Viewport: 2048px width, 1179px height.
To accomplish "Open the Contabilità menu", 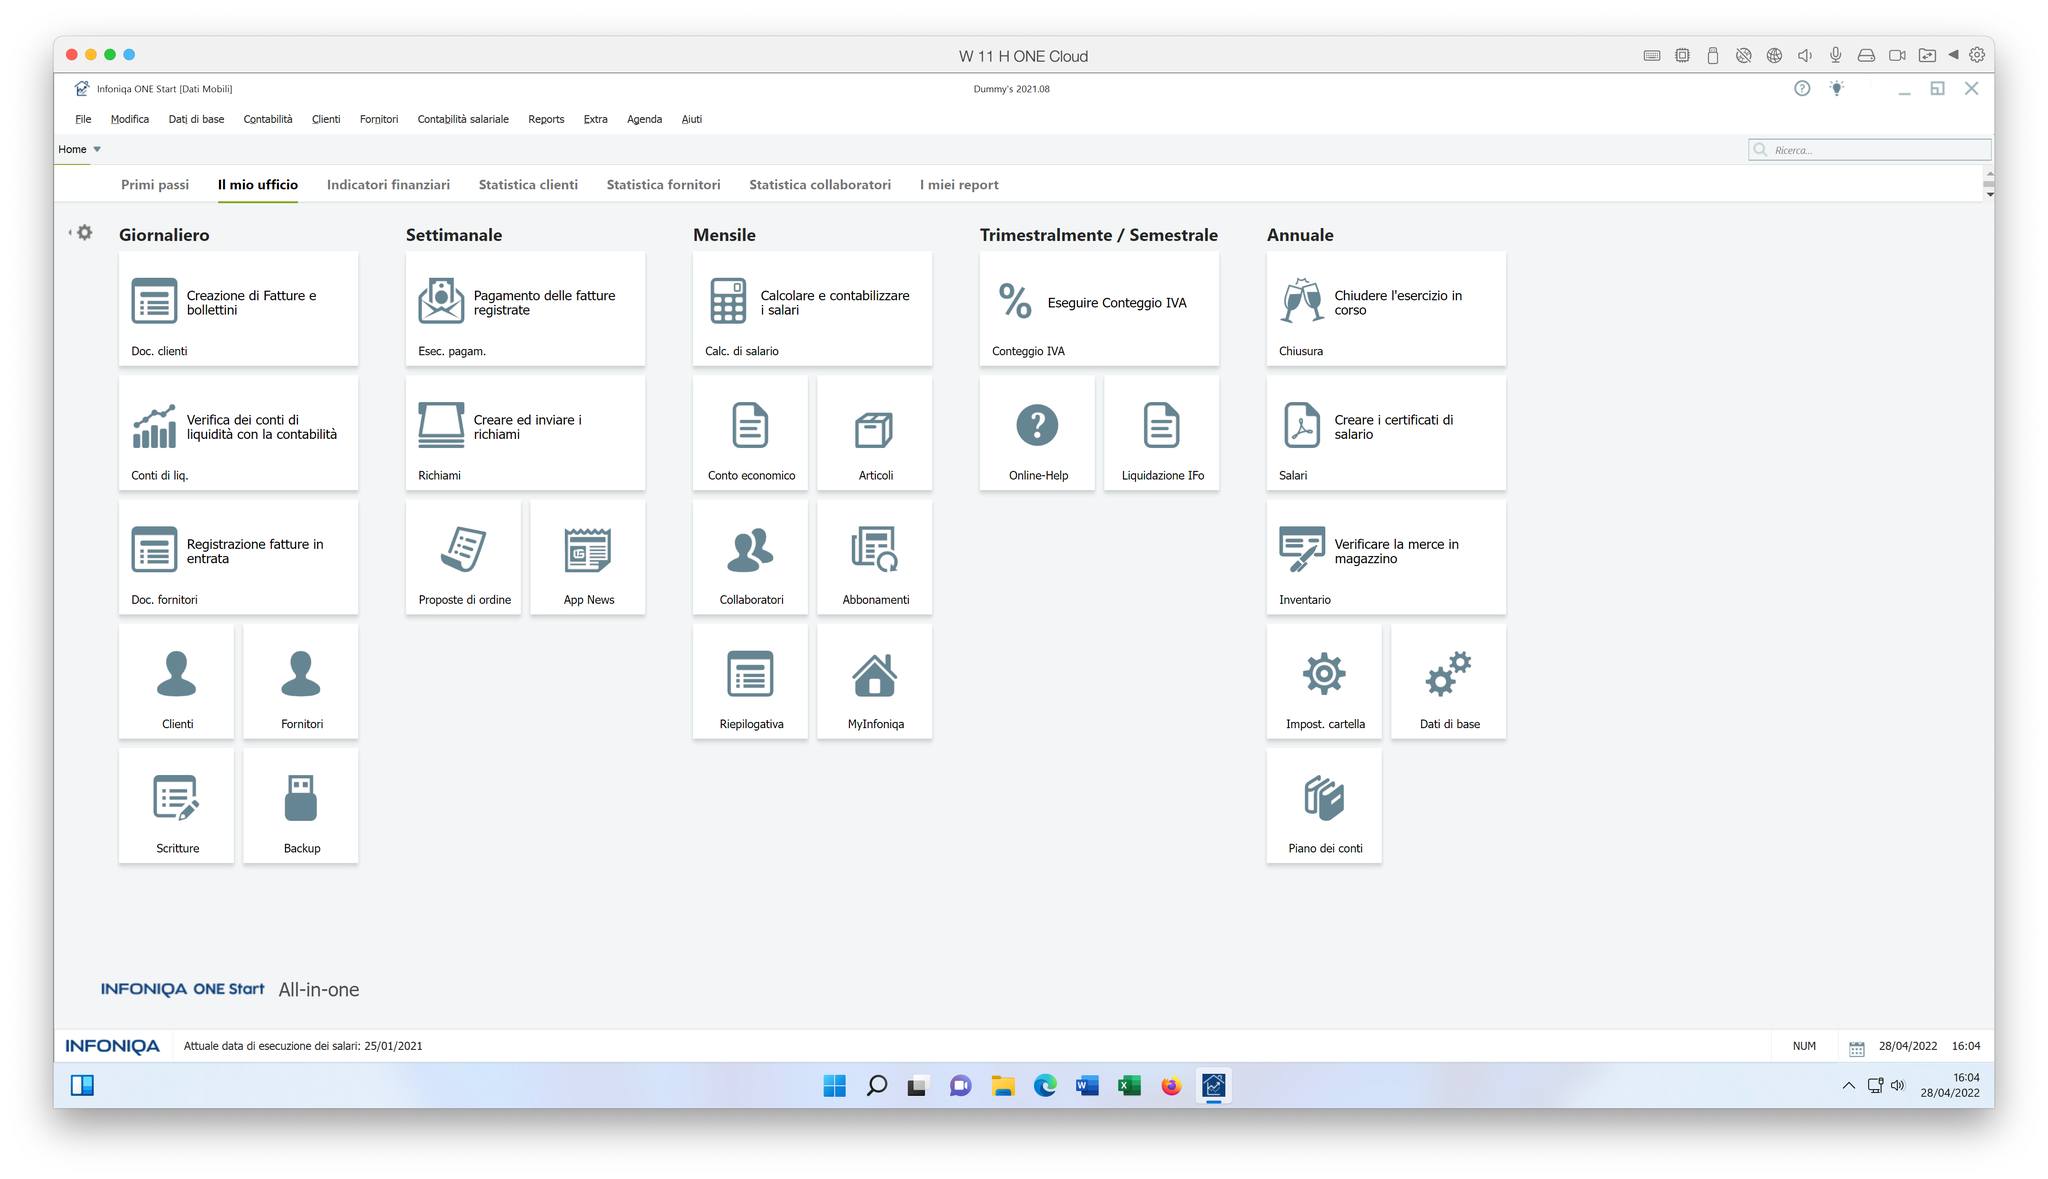I will tap(268, 119).
